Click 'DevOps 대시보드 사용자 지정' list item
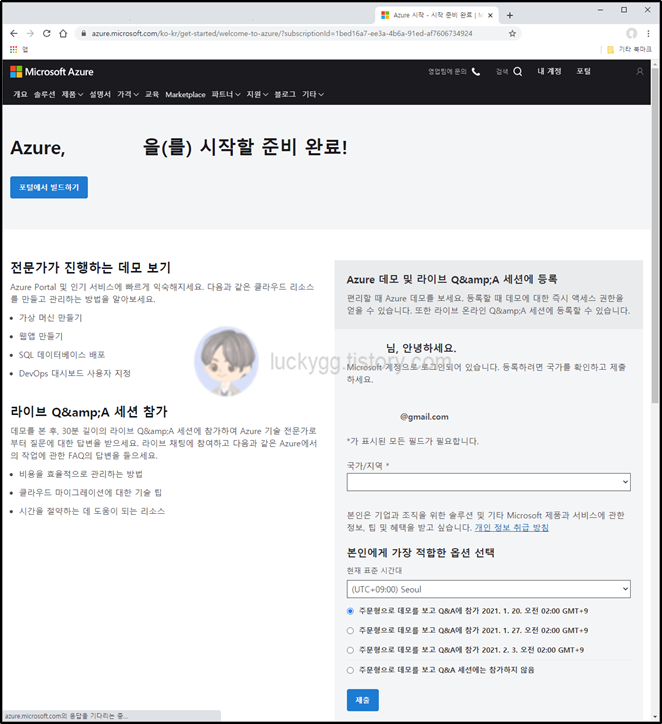This screenshot has width=662, height=724. pos(75,373)
